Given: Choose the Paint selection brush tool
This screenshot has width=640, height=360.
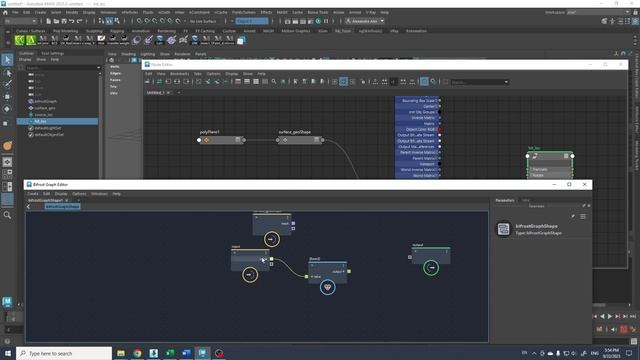Looking at the screenshot, I should [x=7, y=84].
